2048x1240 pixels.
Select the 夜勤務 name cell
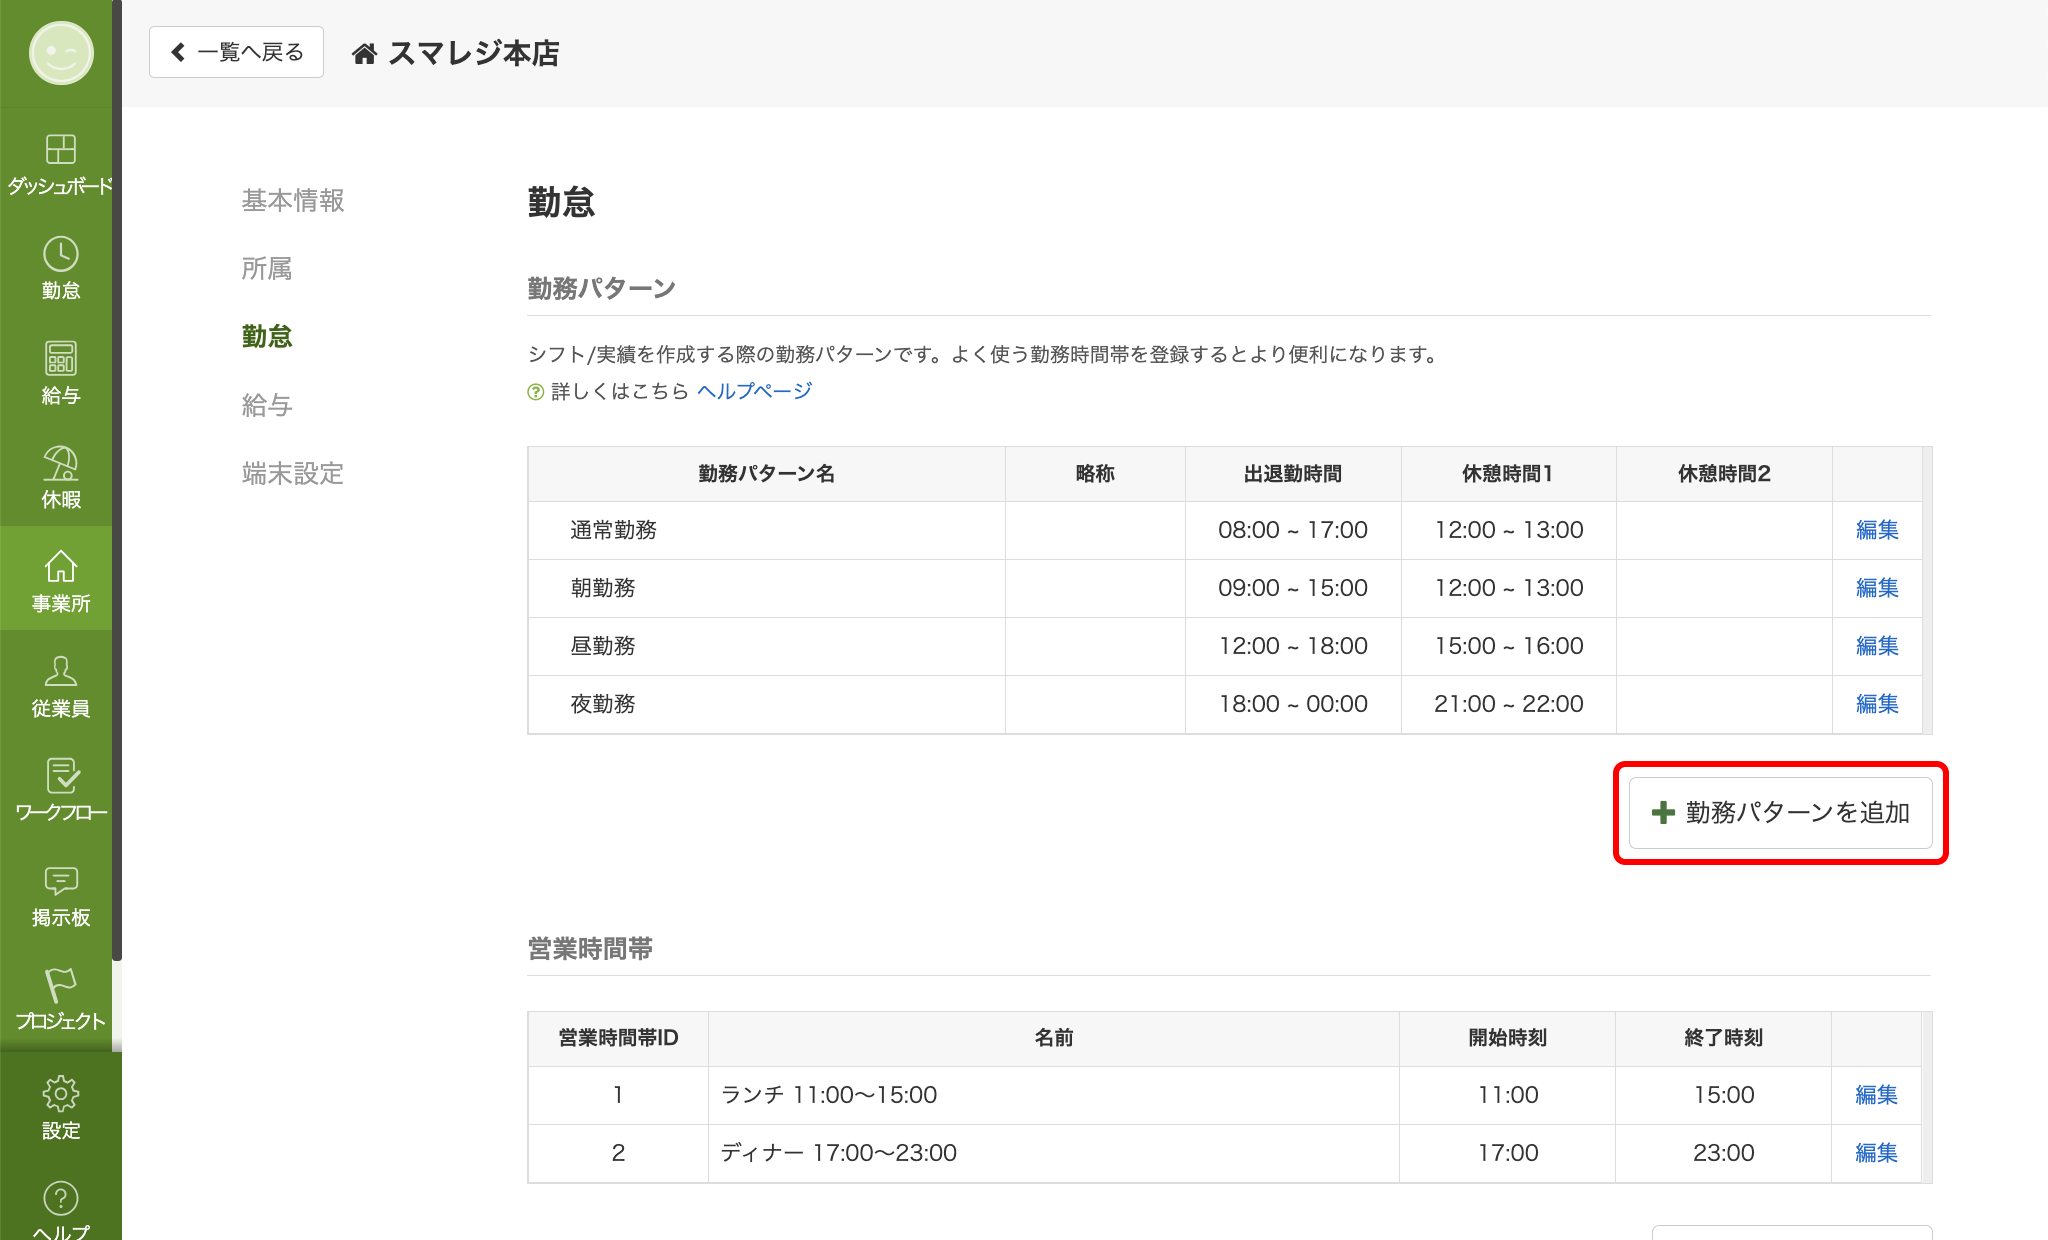click(766, 704)
